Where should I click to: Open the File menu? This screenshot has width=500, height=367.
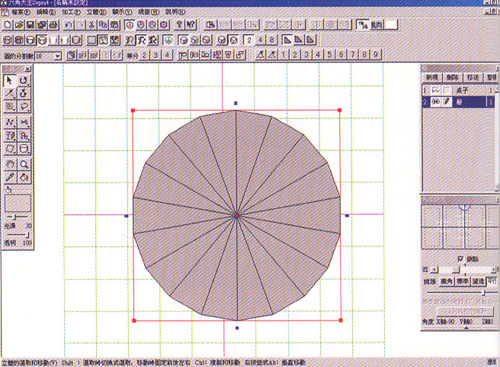click(20, 12)
